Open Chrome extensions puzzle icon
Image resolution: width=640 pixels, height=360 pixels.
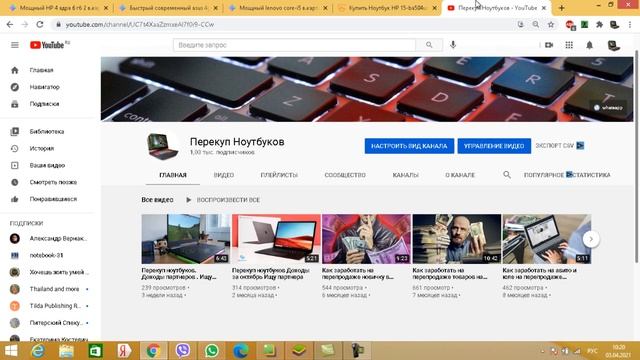(x=599, y=24)
